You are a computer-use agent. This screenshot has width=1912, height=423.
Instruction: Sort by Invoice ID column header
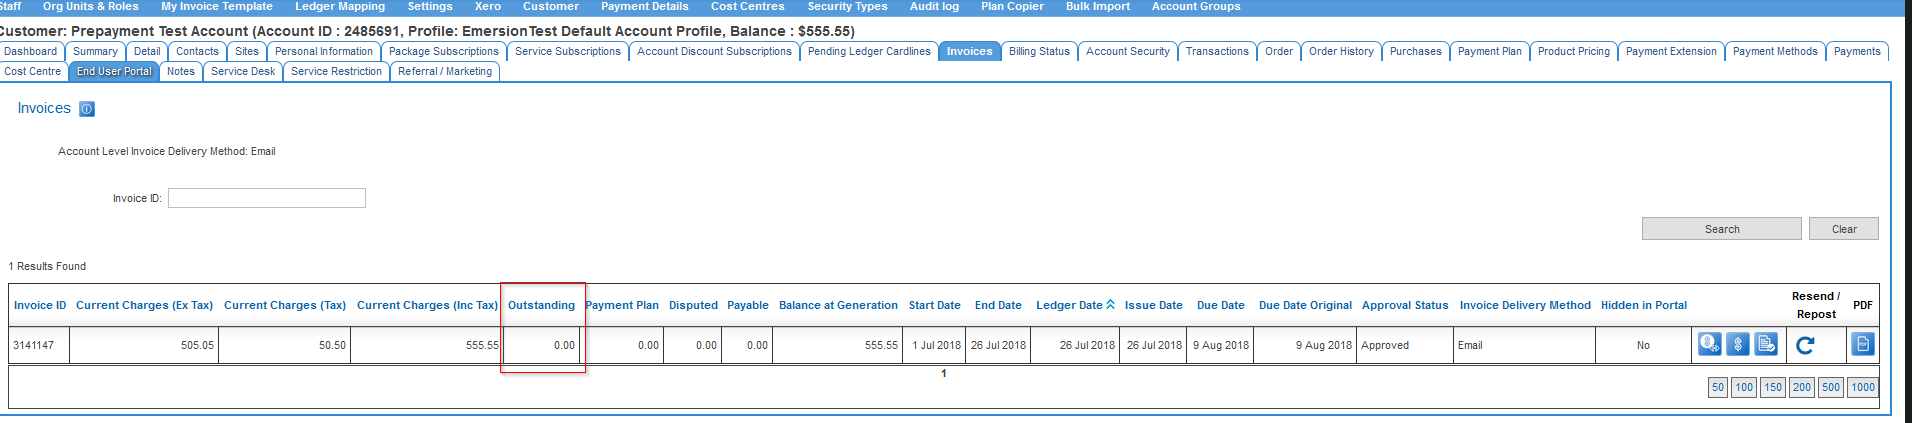tap(40, 306)
